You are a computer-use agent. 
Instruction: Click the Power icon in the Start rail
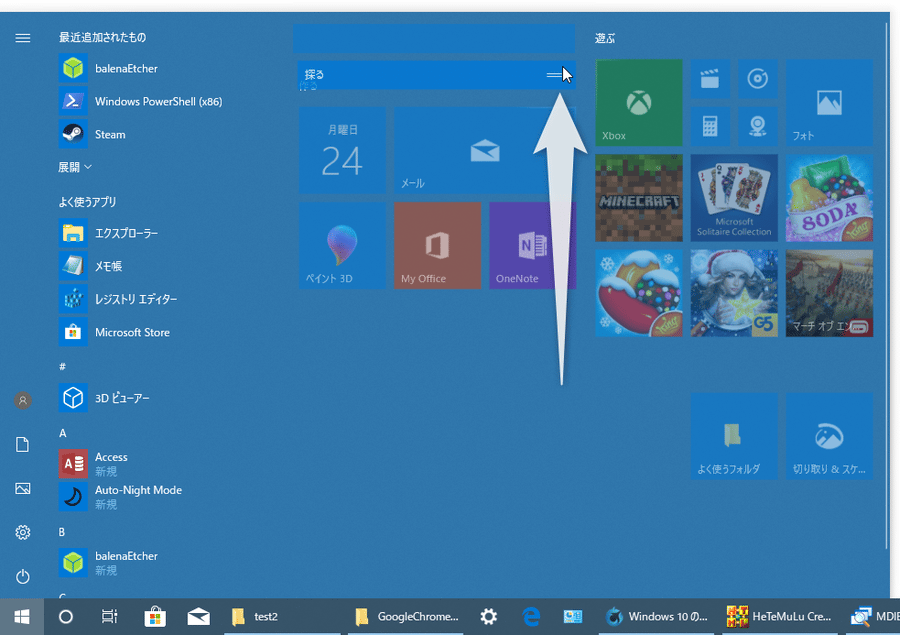tap(23, 576)
